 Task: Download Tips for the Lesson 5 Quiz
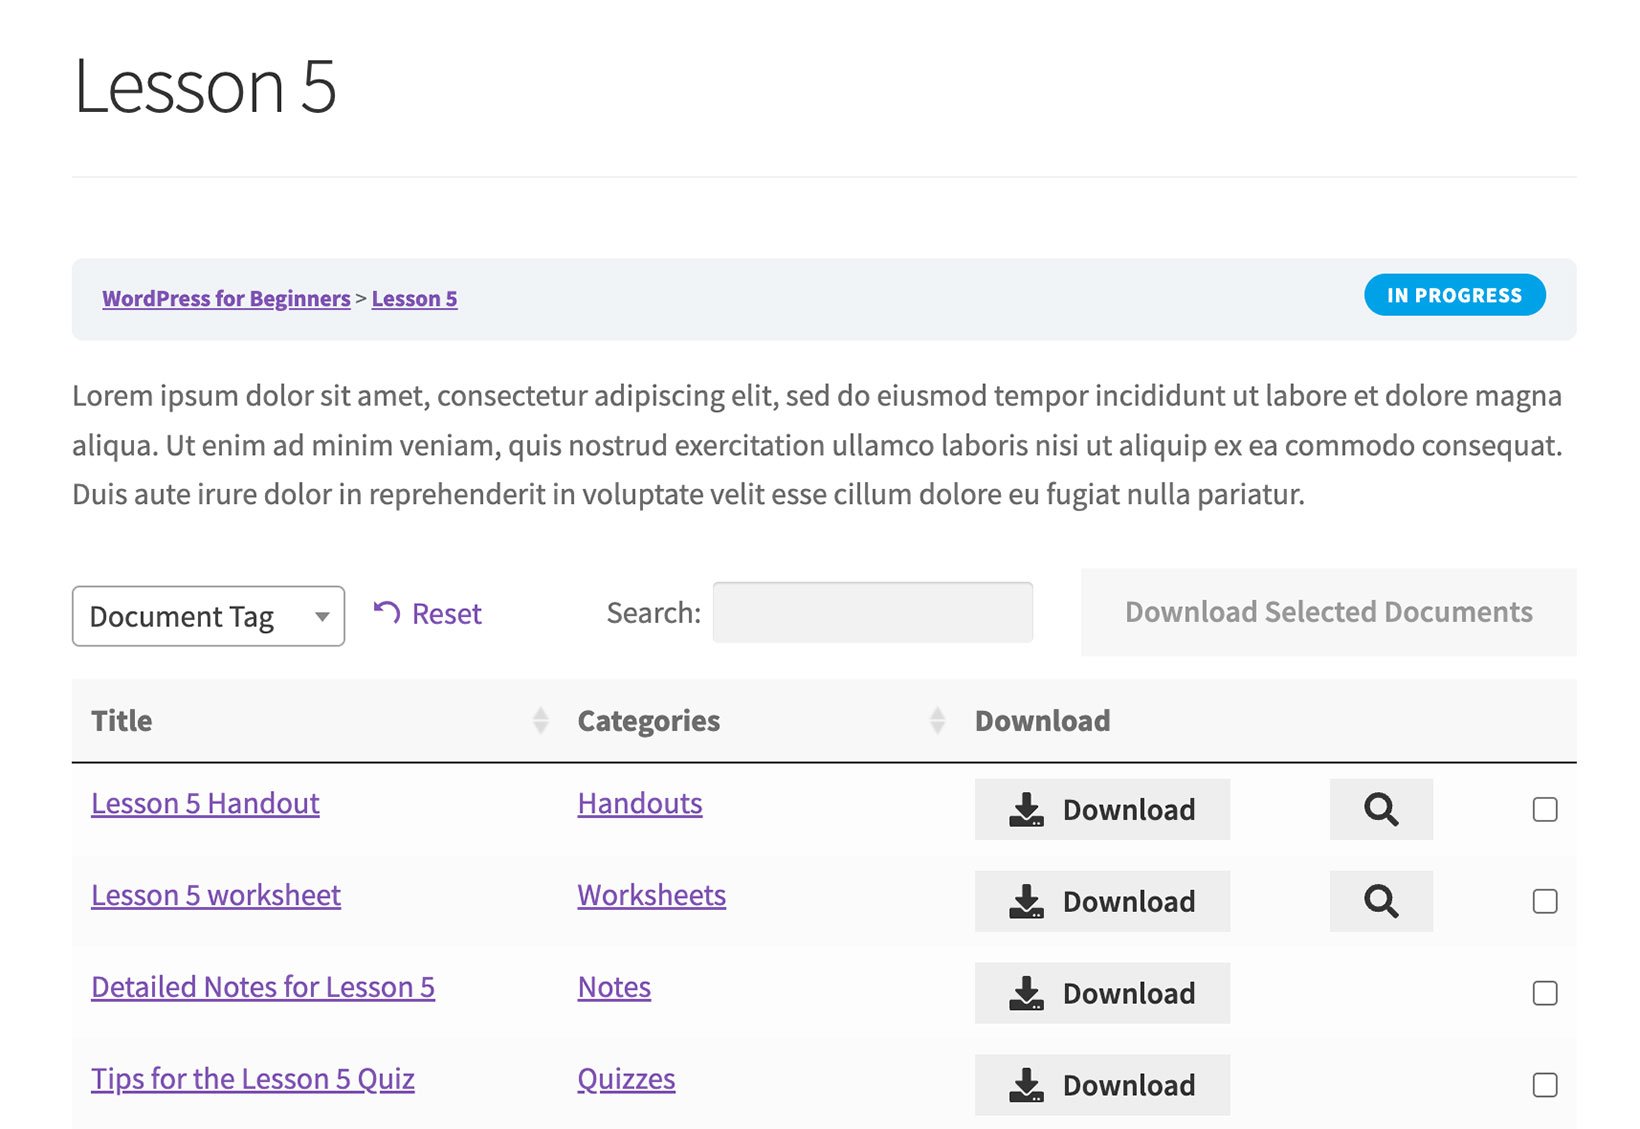pos(1101,1085)
